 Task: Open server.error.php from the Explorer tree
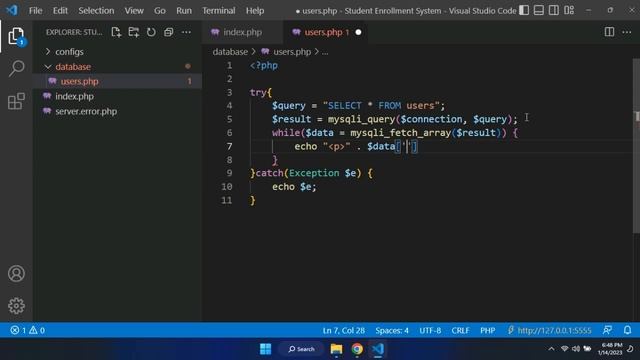coord(86,111)
